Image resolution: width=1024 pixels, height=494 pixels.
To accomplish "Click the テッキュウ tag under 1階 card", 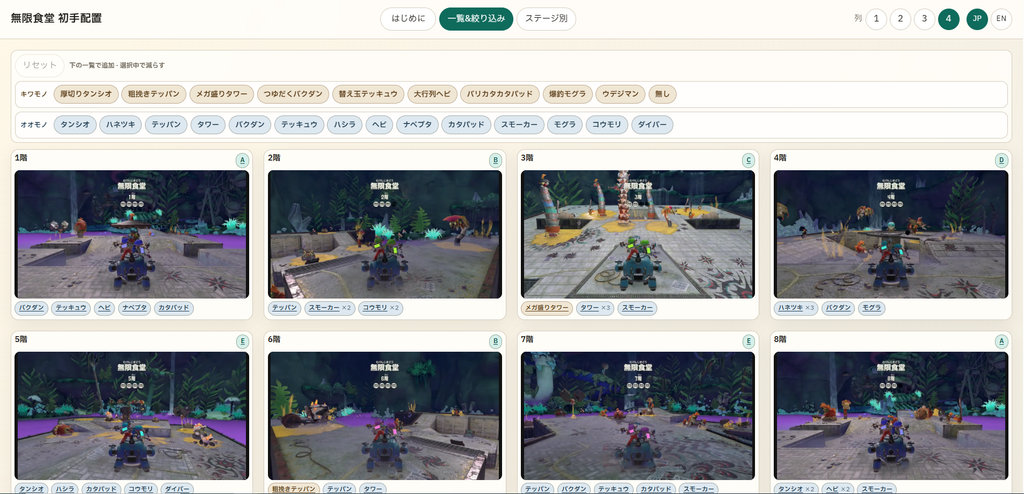I will 71,308.
